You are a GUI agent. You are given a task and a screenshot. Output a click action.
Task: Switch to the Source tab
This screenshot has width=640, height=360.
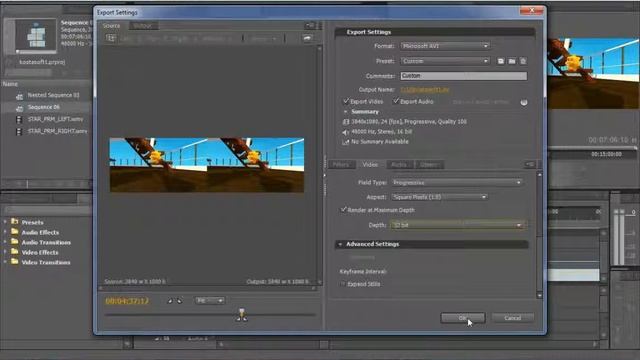click(x=111, y=26)
